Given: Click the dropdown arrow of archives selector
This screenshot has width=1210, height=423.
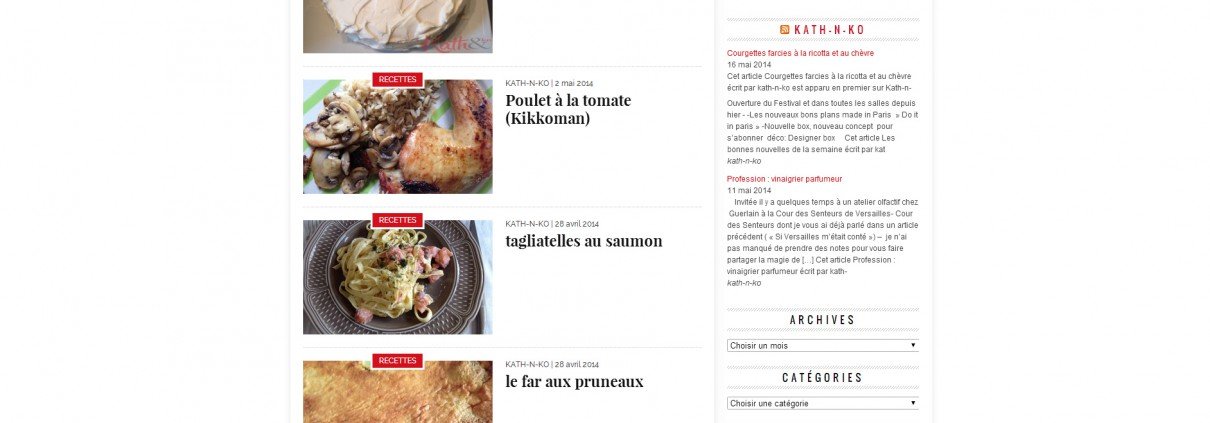Looking at the screenshot, I should 913,345.
